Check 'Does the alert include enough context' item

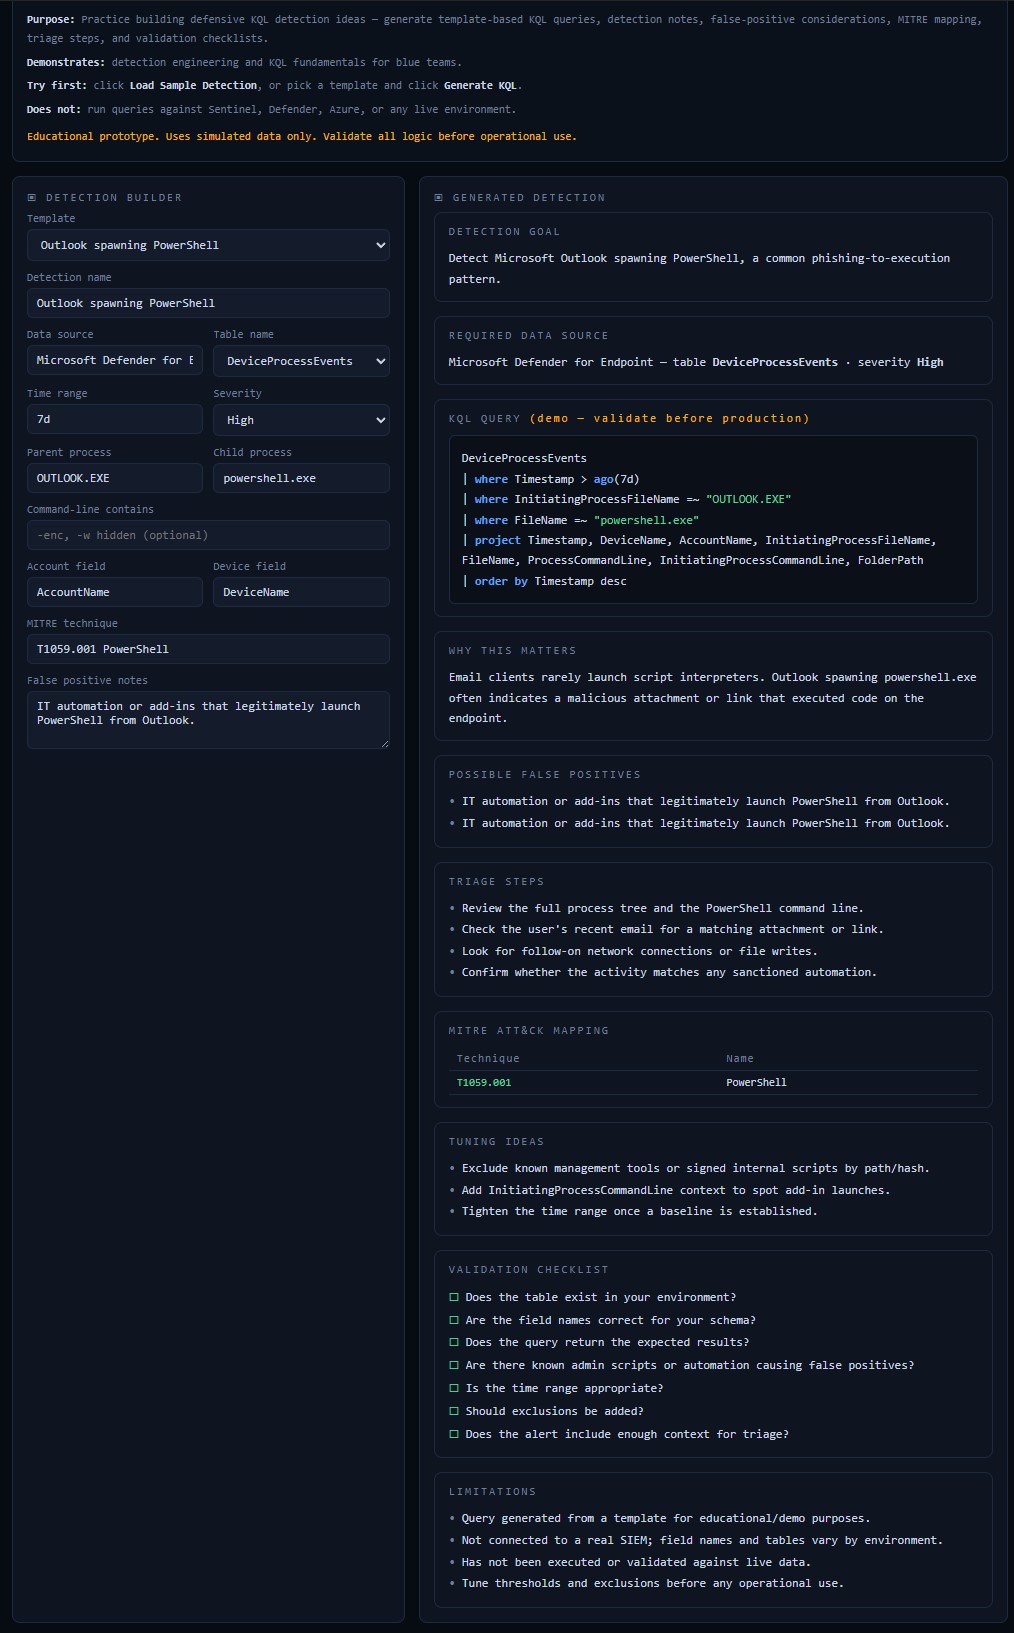pos(454,1434)
